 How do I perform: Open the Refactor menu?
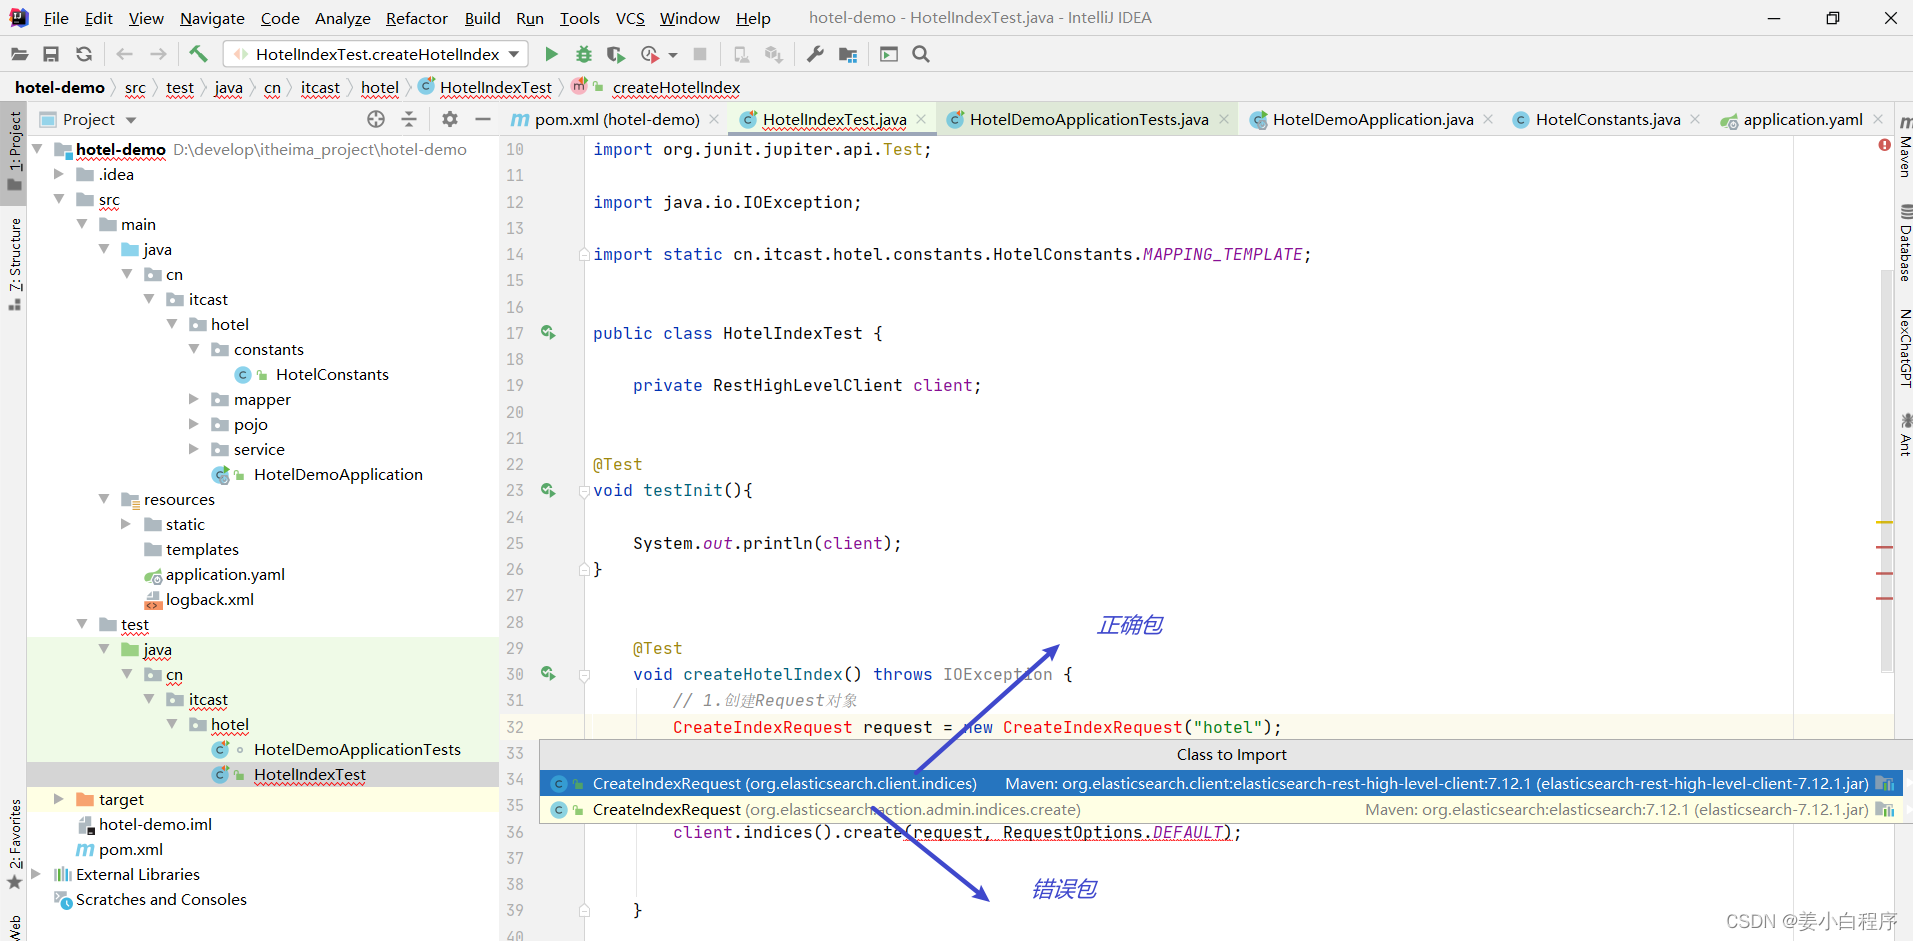coord(416,18)
